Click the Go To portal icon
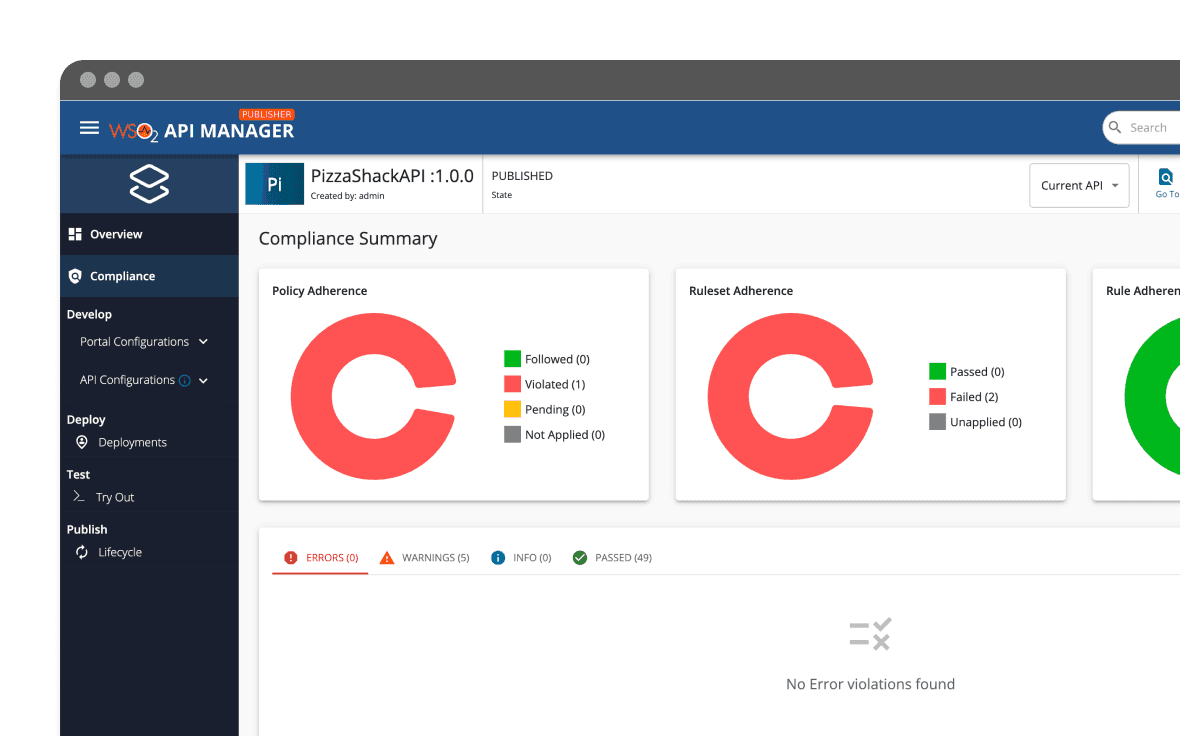 coord(1165,178)
